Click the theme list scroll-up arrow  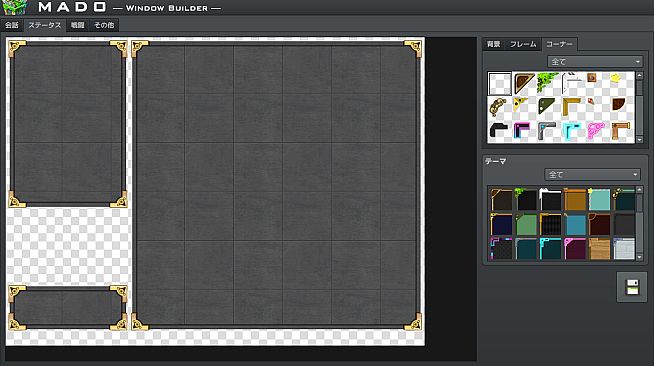pos(639,190)
